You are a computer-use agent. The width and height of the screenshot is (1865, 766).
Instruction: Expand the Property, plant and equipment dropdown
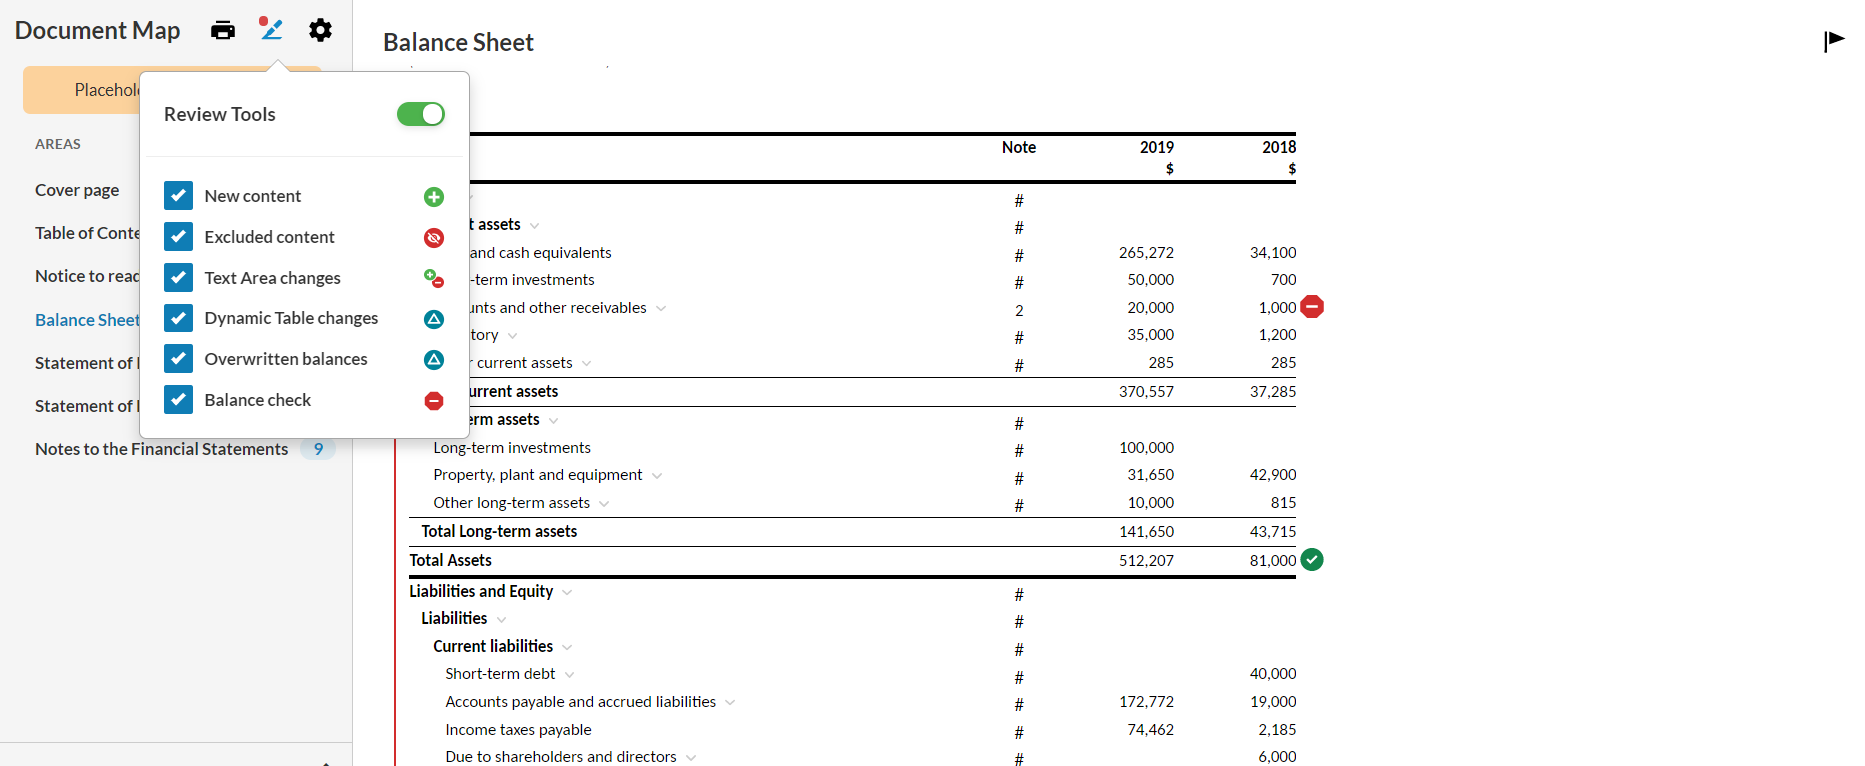[x=657, y=476]
